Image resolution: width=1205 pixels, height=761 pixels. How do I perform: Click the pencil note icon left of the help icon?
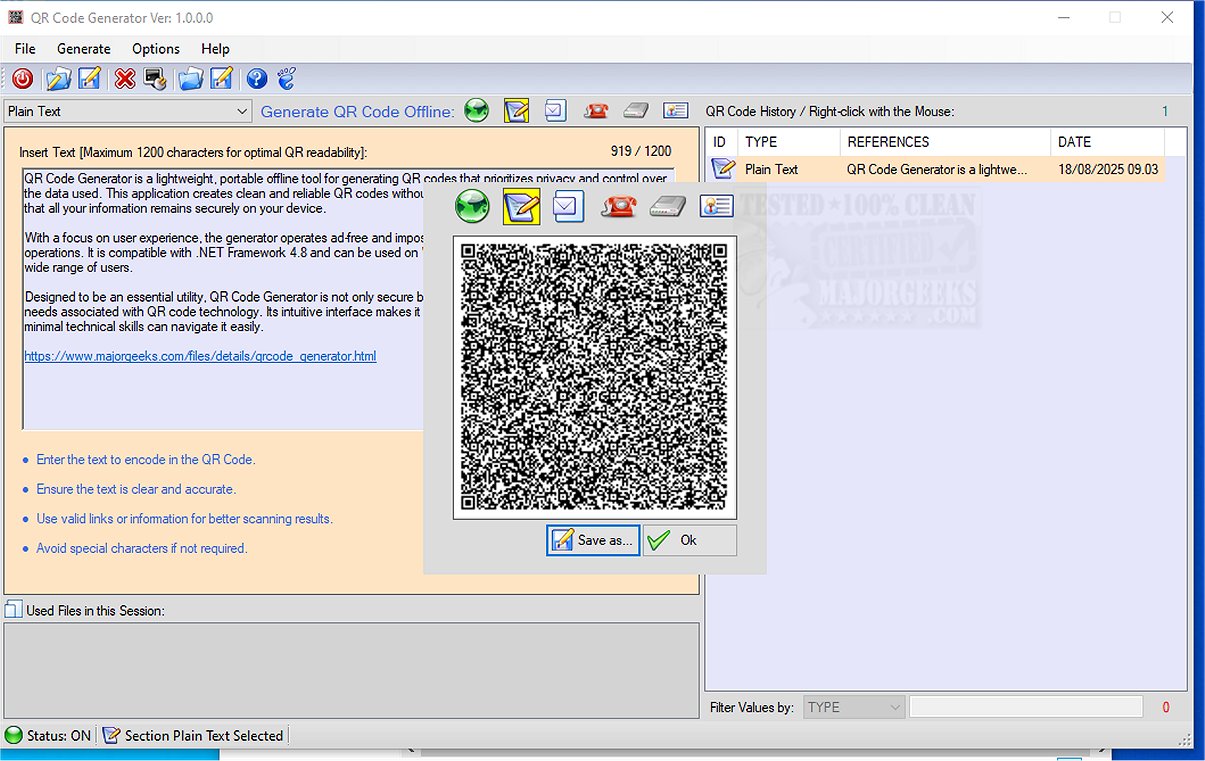coord(222,79)
